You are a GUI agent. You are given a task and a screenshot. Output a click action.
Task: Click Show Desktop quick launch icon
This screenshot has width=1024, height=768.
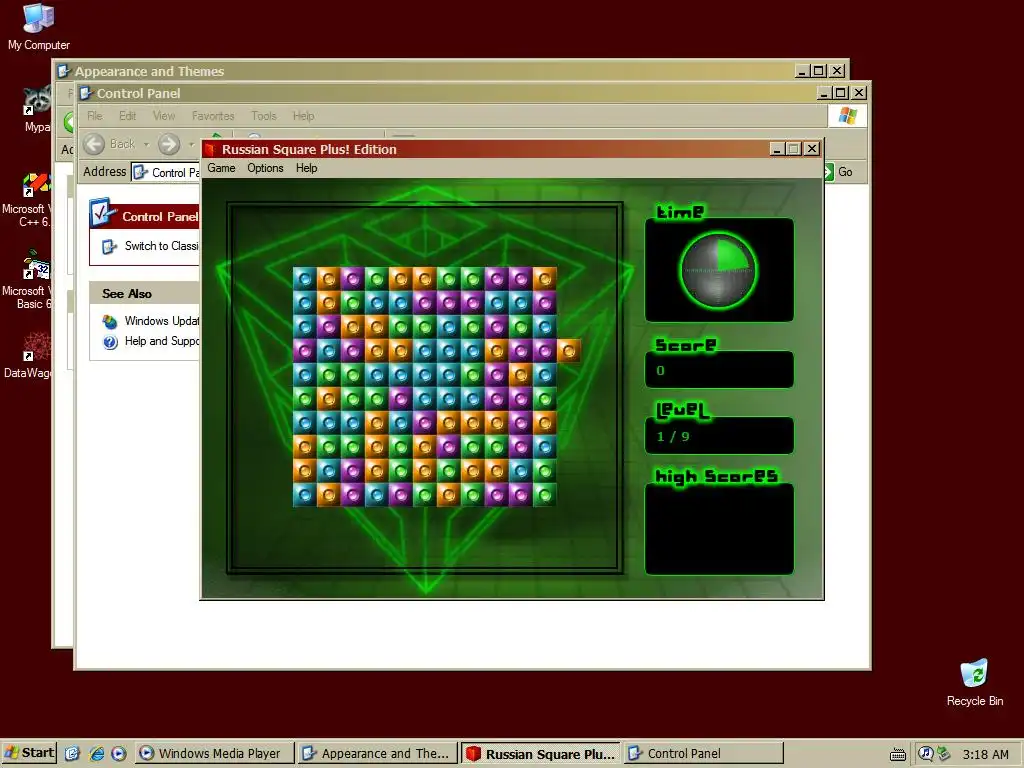tap(72, 754)
